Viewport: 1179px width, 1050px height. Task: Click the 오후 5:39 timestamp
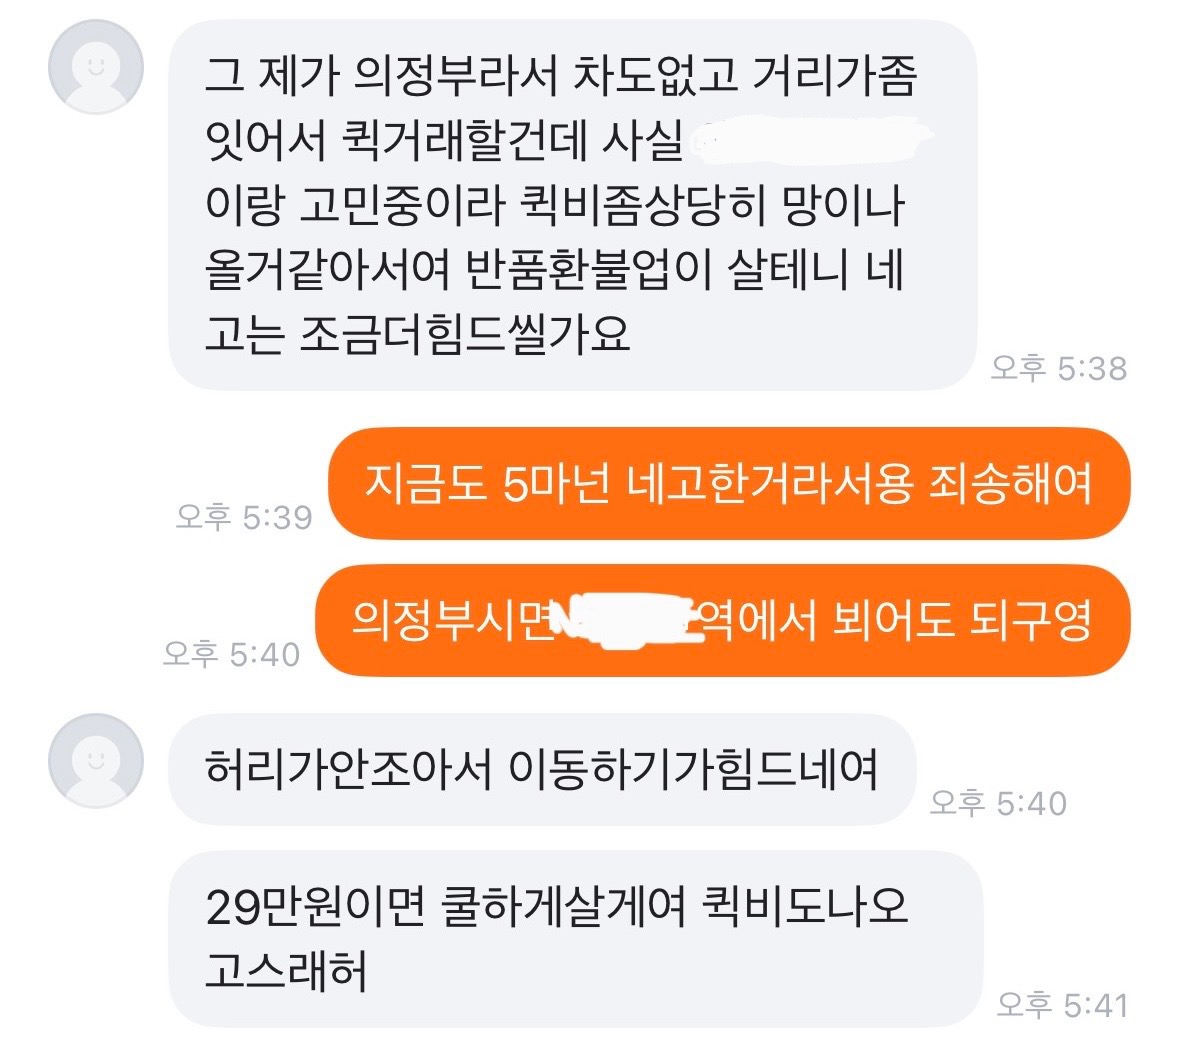[x=244, y=517]
